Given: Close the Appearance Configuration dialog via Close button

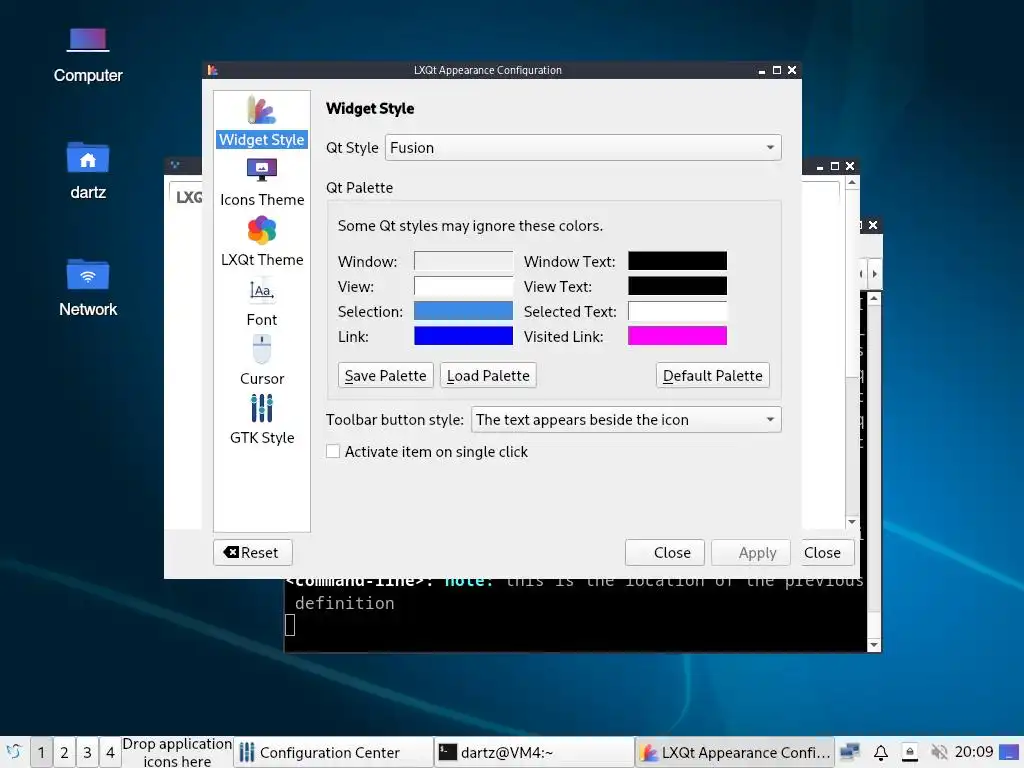Looking at the screenshot, I should [664, 552].
